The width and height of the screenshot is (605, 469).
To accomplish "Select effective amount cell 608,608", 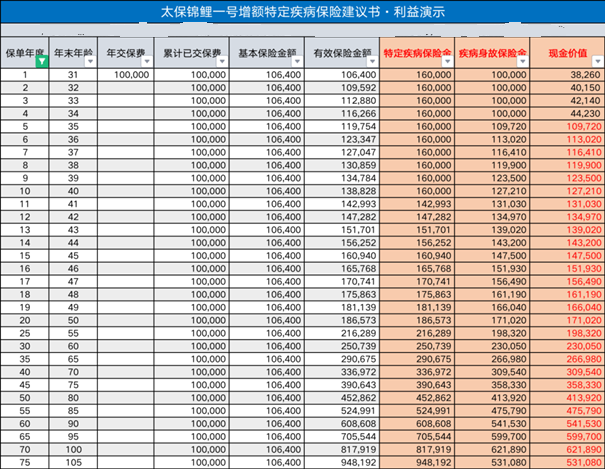I will pyautogui.click(x=342, y=423).
